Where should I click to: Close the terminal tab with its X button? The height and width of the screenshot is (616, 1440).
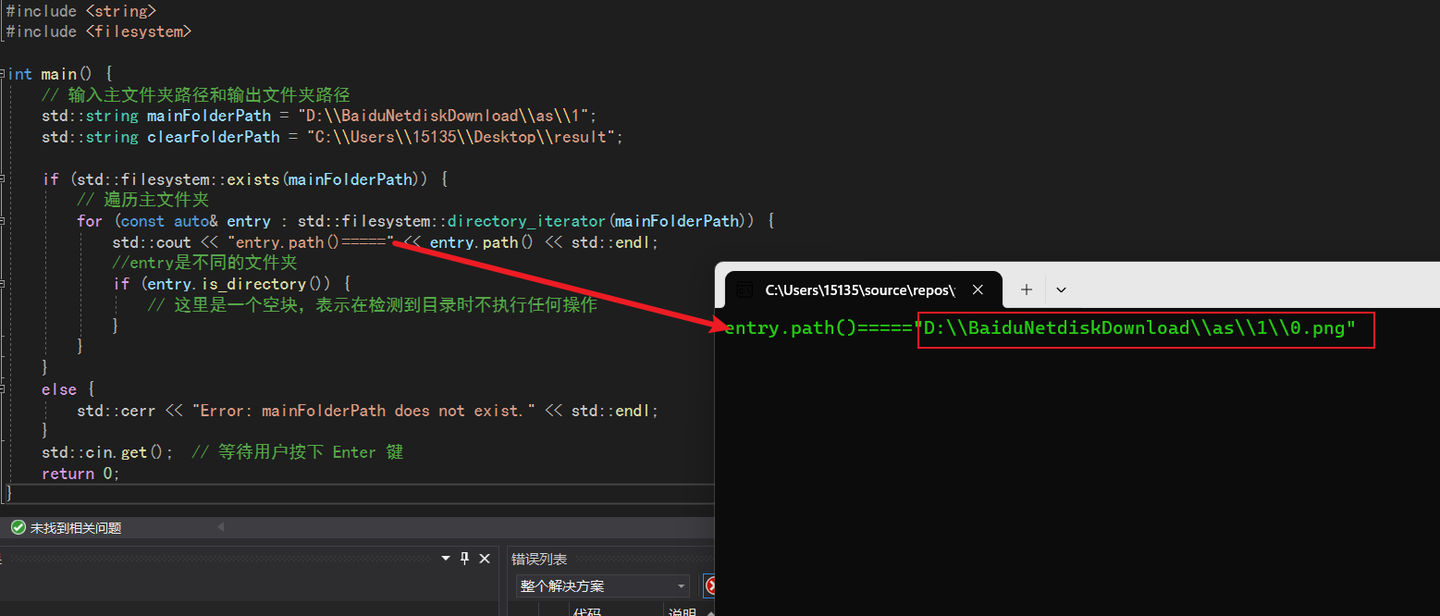tap(977, 289)
